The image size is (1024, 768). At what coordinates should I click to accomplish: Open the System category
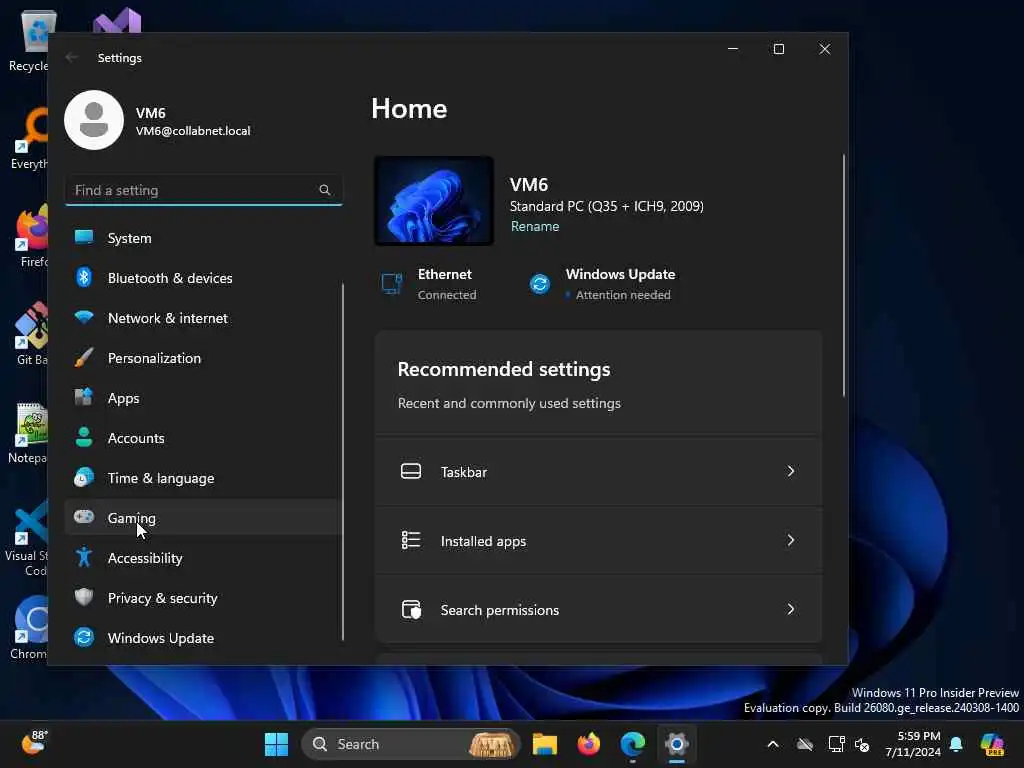[204, 238]
